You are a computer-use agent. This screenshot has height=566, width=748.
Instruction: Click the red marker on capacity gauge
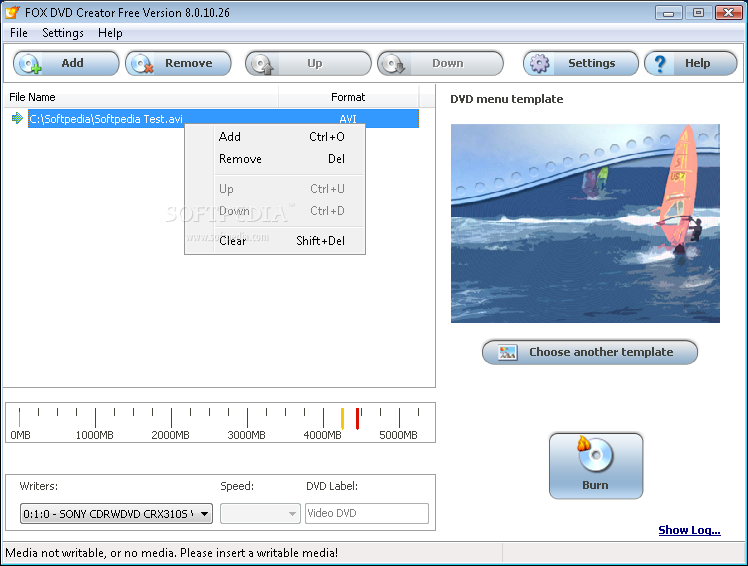point(357,419)
